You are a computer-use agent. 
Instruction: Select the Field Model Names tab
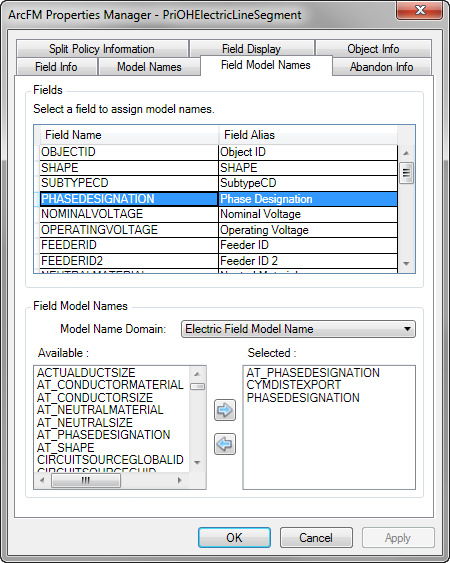tap(266, 65)
